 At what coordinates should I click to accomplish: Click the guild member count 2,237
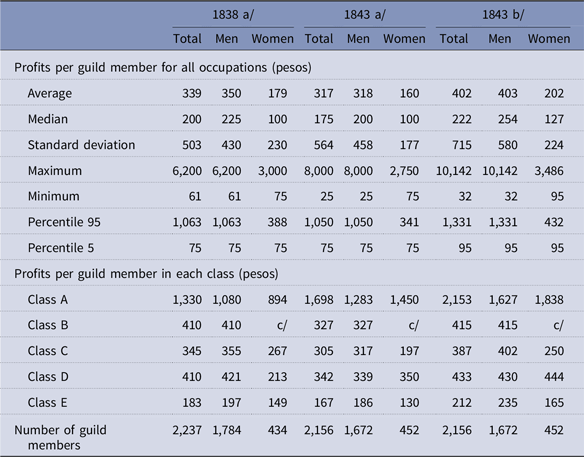click(x=187, y=431)
